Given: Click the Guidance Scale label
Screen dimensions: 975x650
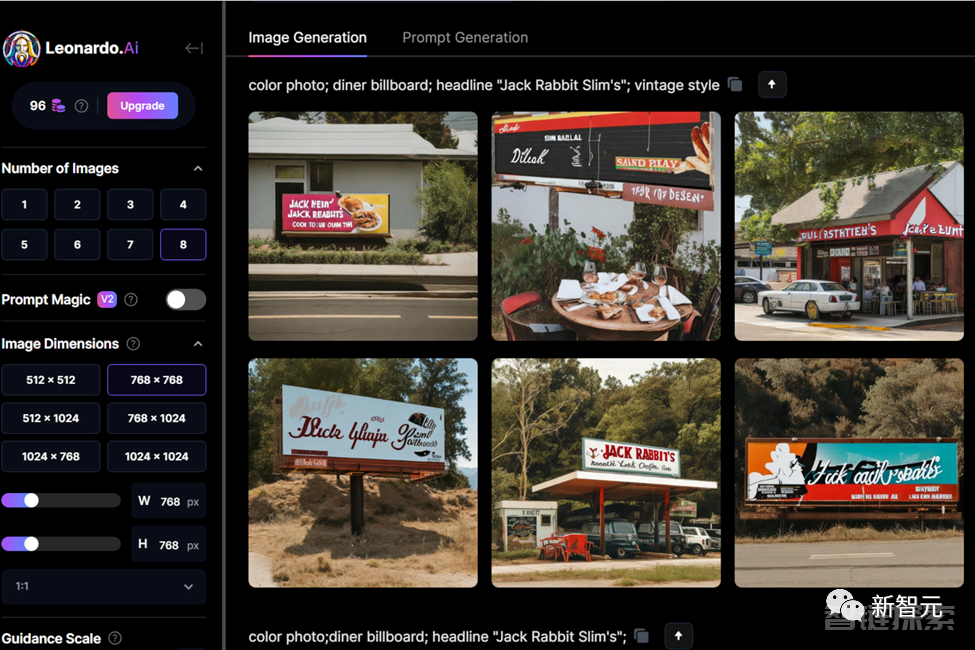Looking at the screenshot, I should (x=51, y=639).
